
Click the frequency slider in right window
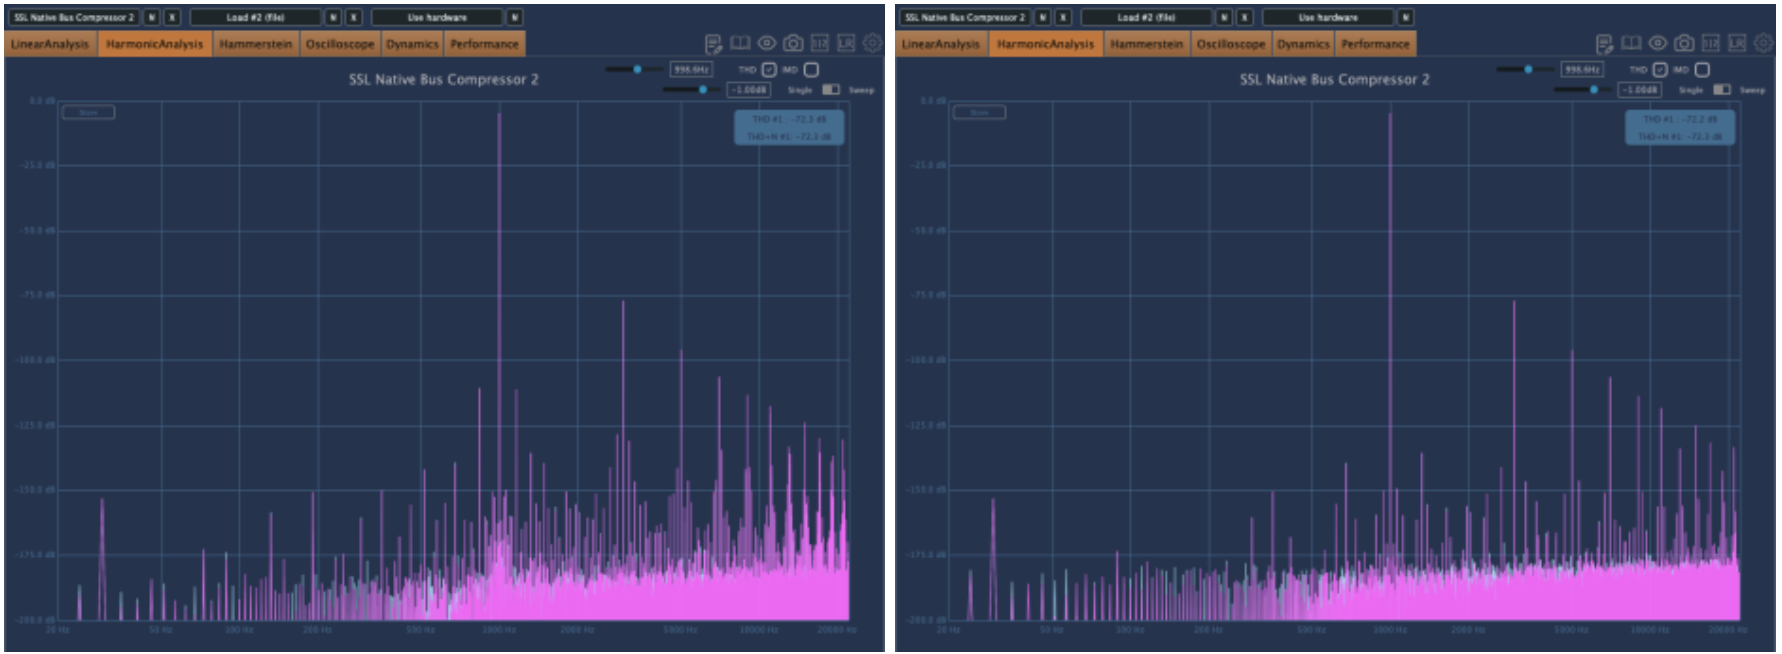tap(1525, 69)
